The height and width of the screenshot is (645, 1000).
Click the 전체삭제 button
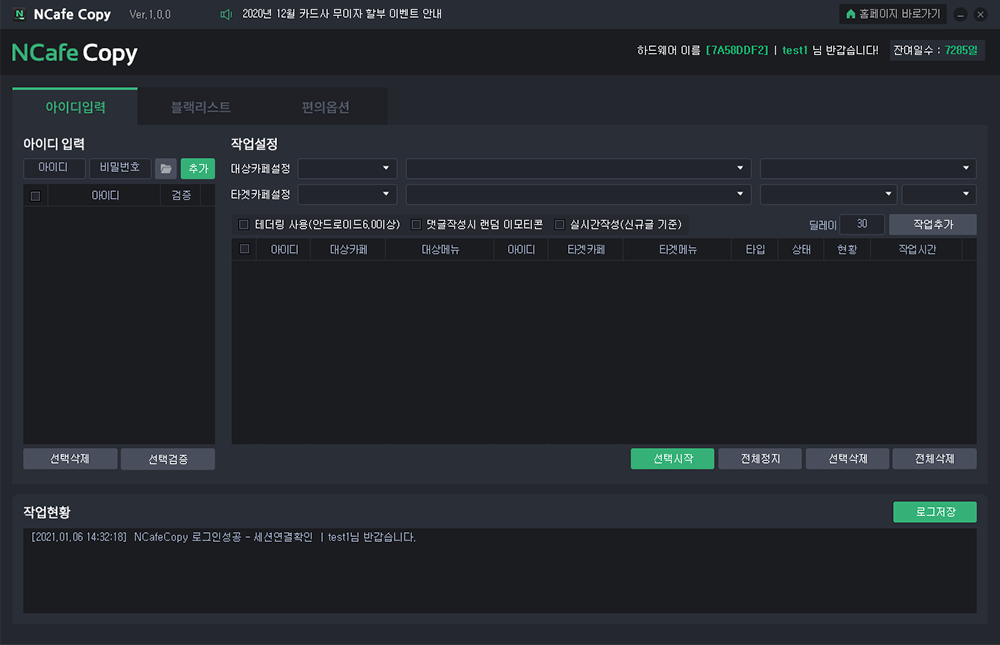935,459
